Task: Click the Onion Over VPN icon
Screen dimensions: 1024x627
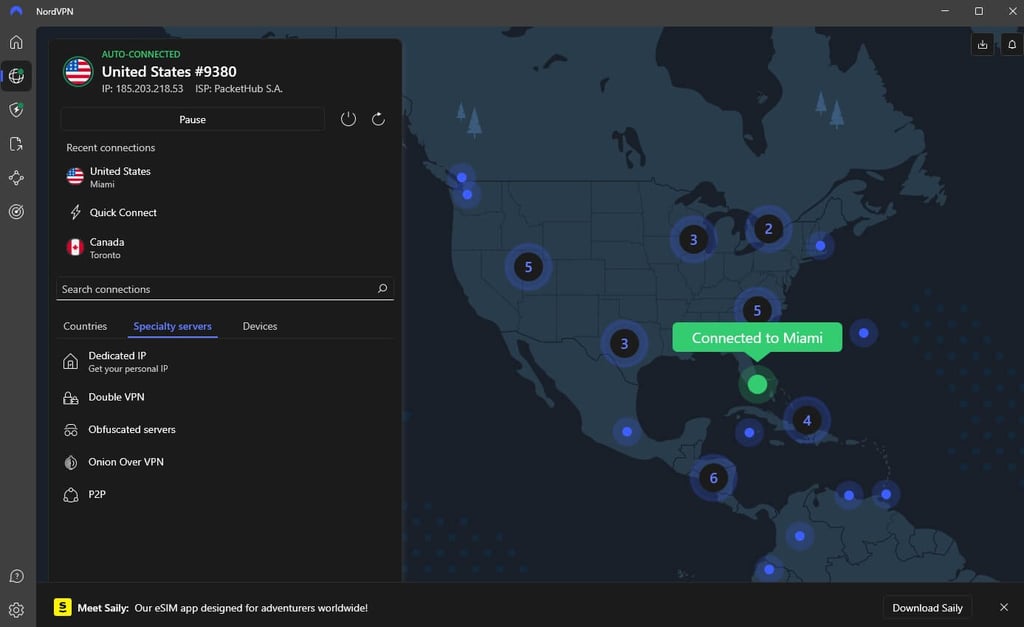Action: [x=71, y=462]
